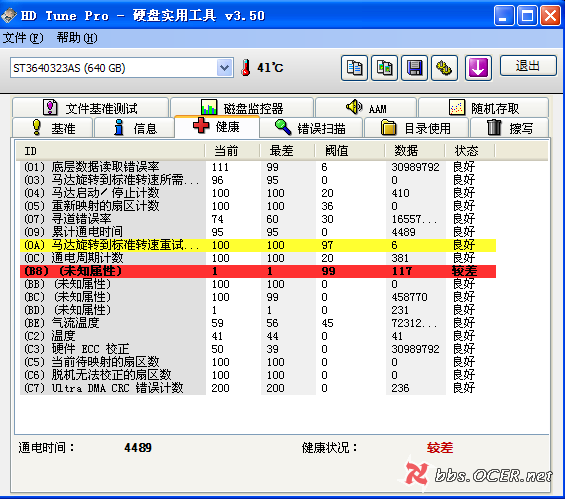Switch to the AAM tab
The width and height of the screenshot is (565, 499).
coord(366,107)
